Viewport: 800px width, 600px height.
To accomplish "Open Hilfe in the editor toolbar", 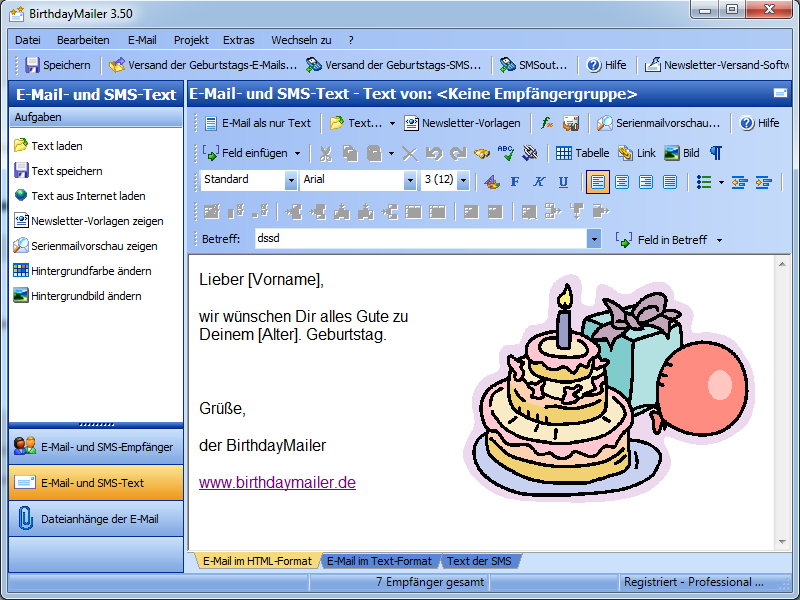I will point(760,123).
